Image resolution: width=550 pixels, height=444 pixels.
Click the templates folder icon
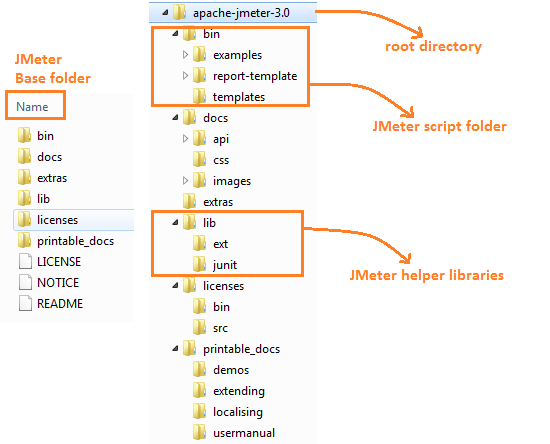(200, 96)
